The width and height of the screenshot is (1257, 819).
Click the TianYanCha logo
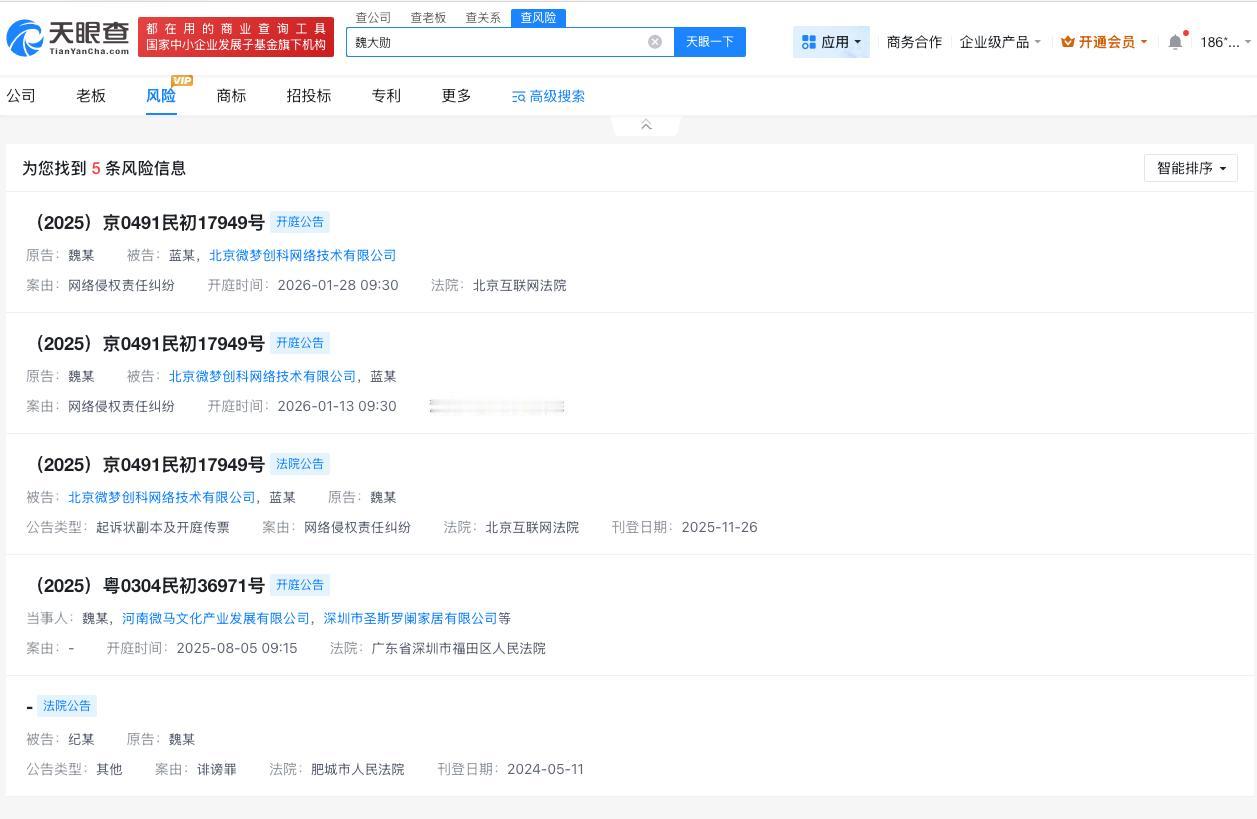pos(68,38)
